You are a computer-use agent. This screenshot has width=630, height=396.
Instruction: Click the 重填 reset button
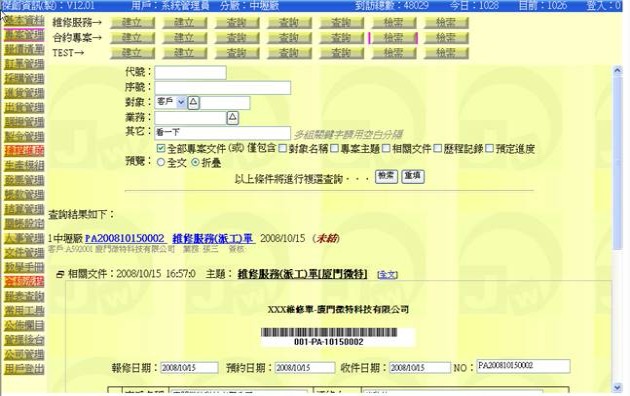click(x=413, y=176)
